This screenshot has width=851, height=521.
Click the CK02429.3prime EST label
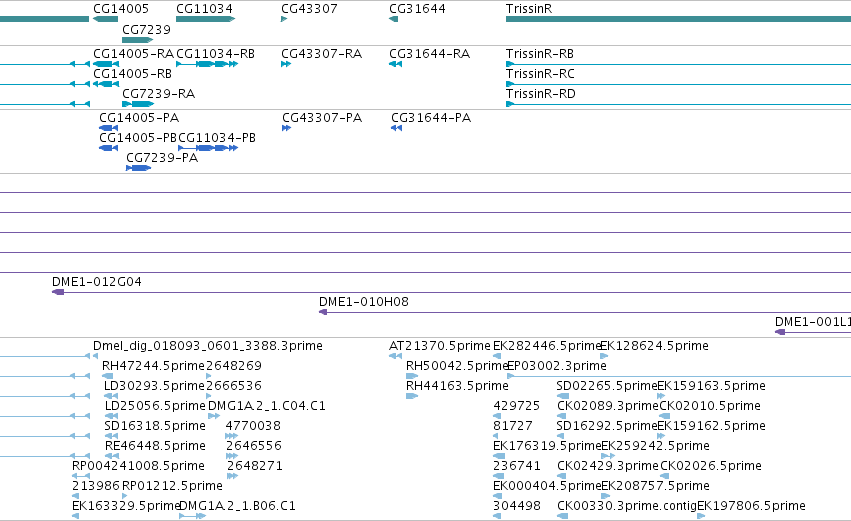(608, 466)
